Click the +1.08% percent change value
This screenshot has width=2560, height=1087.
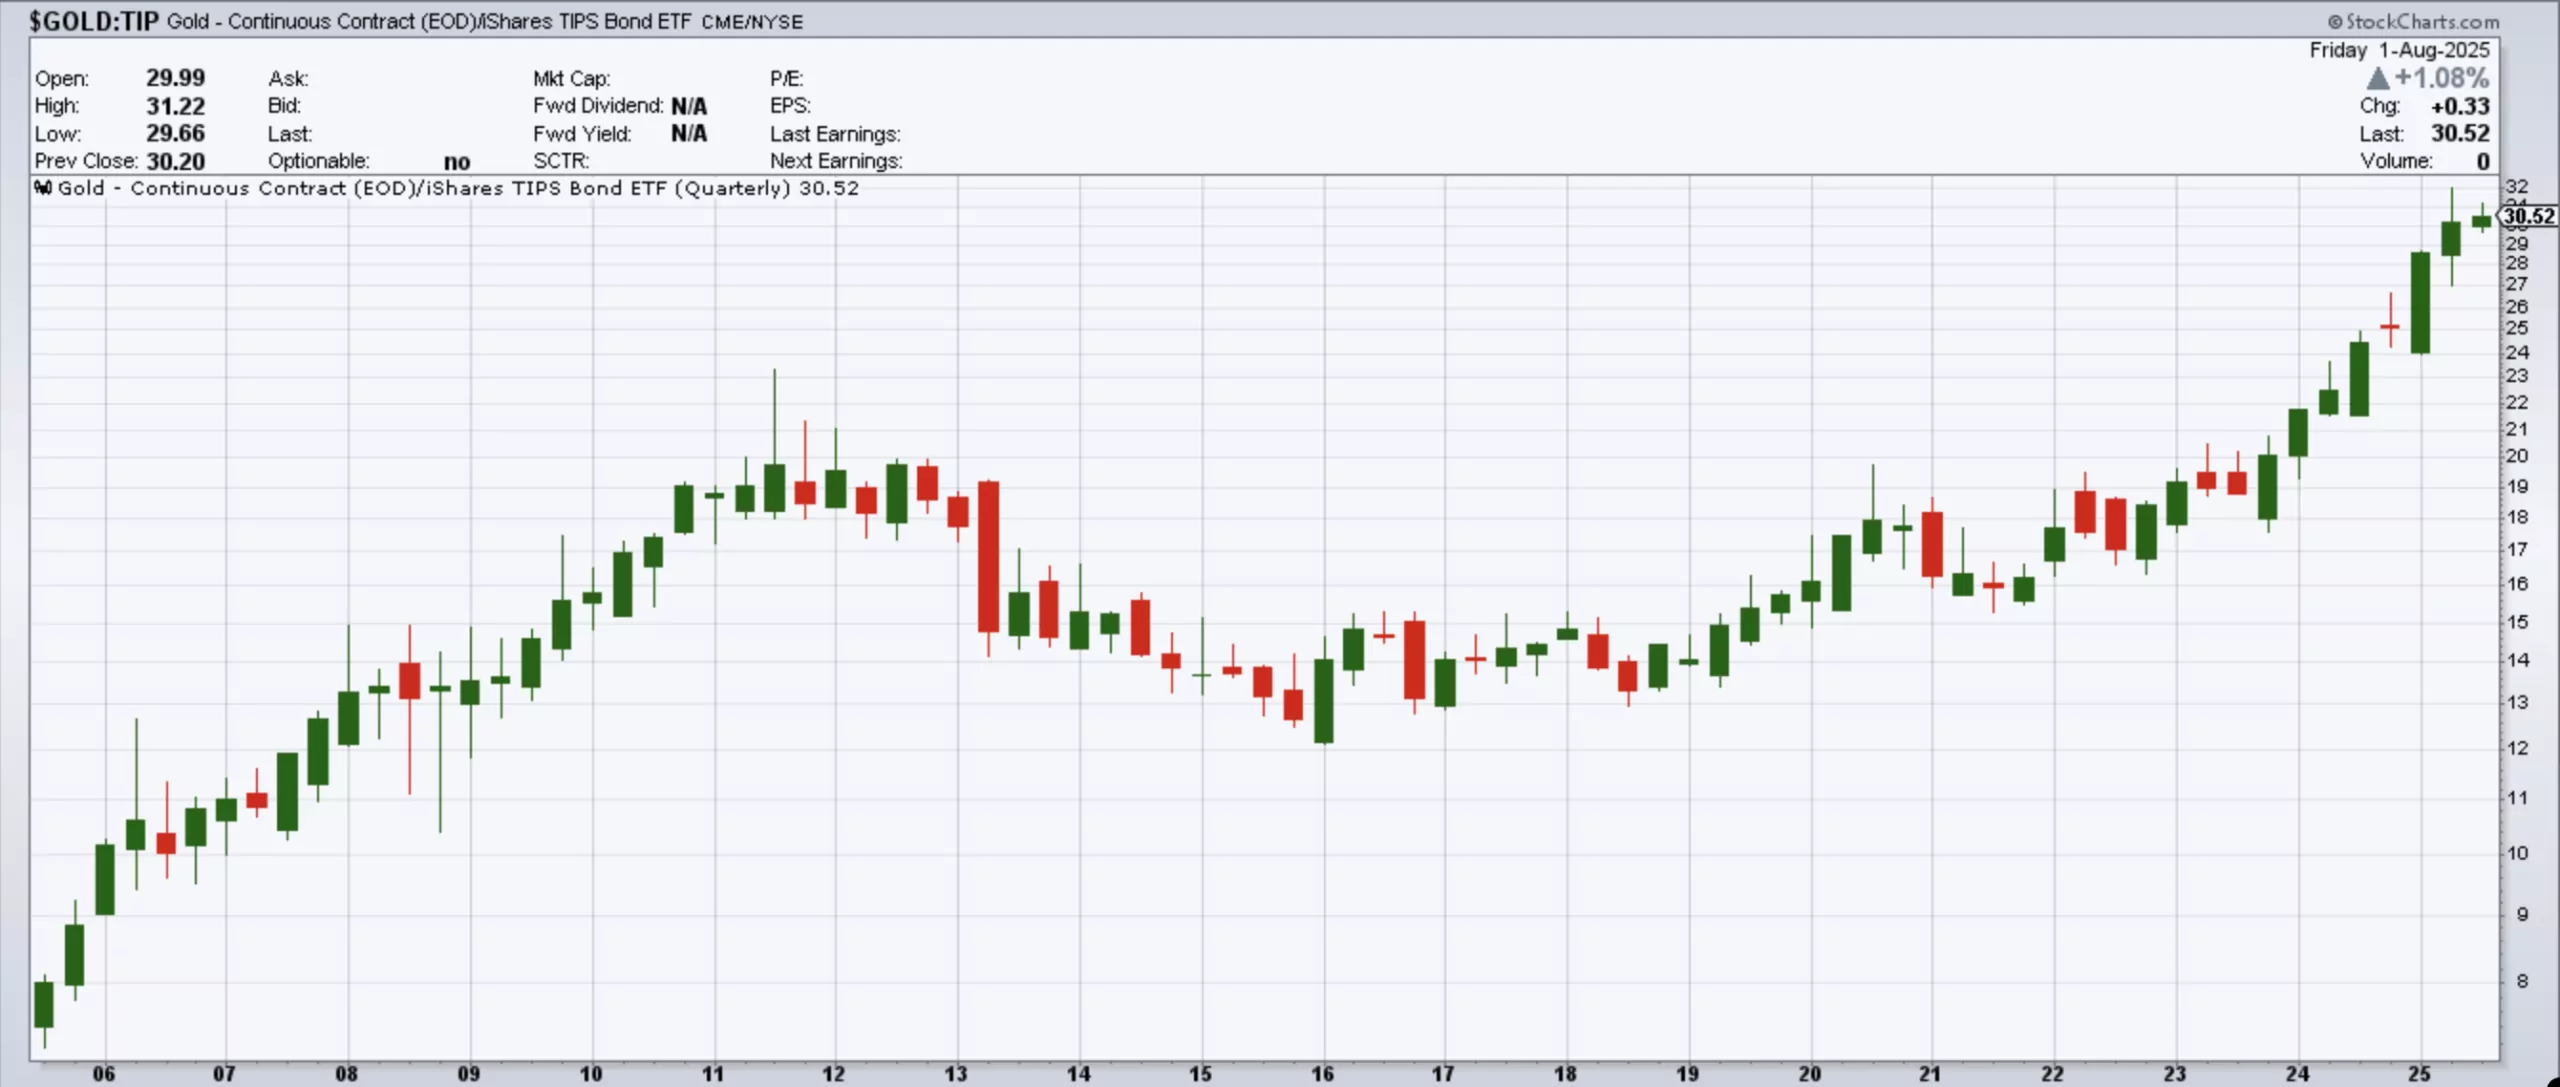tap(2442, 78)
